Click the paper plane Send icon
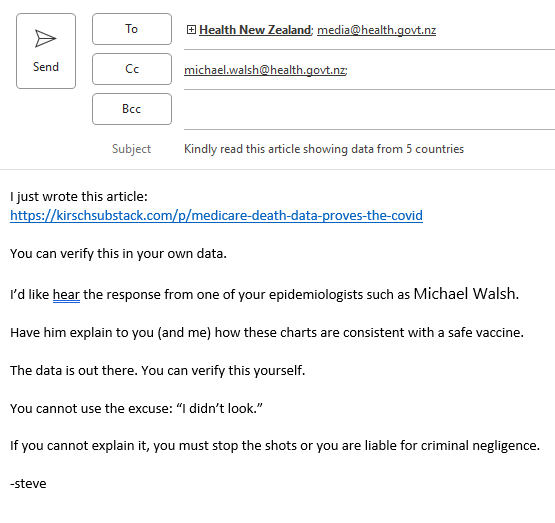This screenshot has height=523, width=555. (46, 39)
